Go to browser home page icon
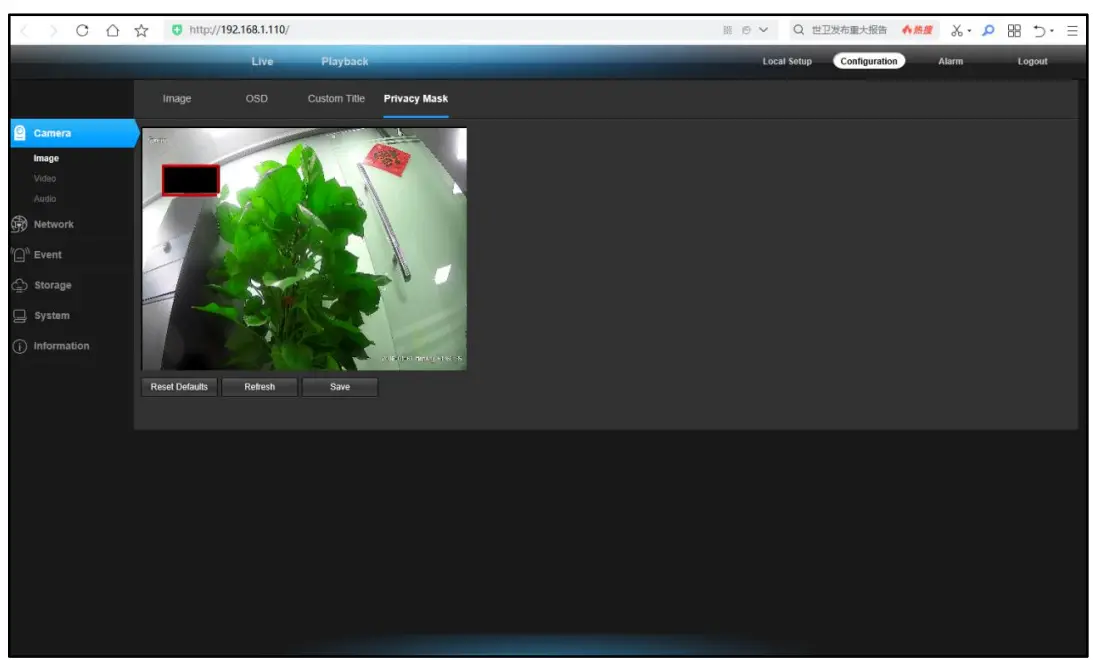Screen dimensions: 1102x660 pos(112,30)
